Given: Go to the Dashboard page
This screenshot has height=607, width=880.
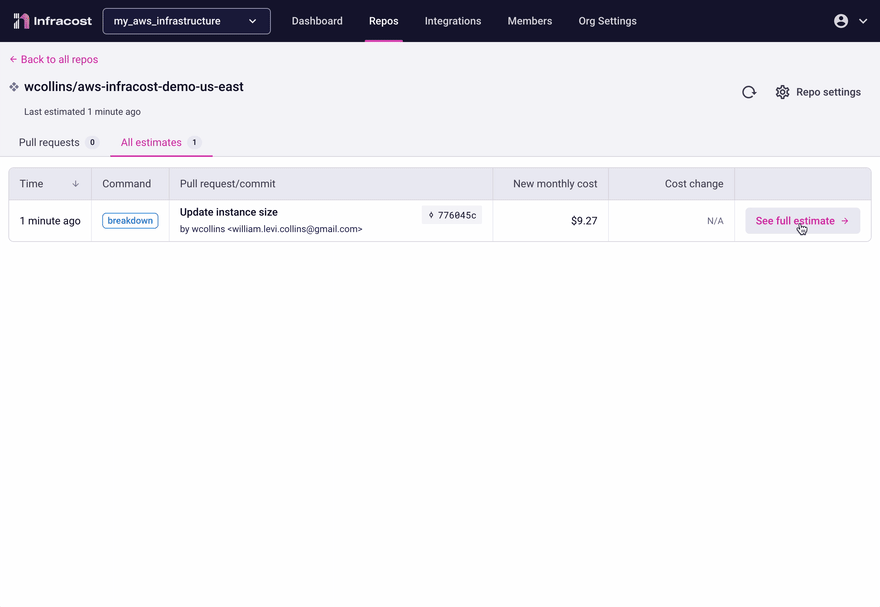Looking at the screenshot, I should (317, 21).
